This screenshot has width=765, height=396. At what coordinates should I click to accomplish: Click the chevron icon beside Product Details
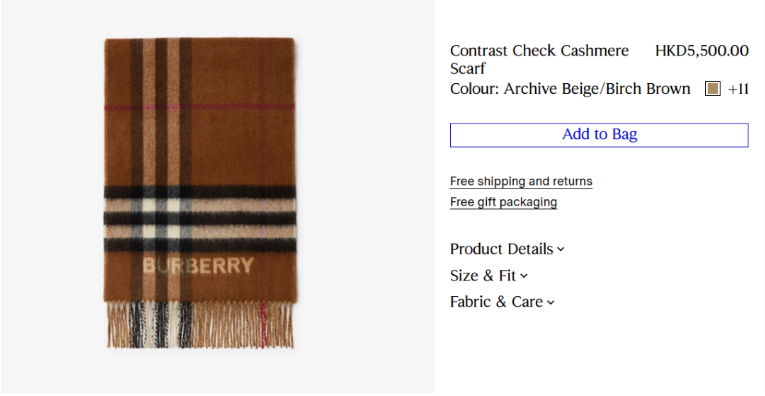tap(561, 249)
